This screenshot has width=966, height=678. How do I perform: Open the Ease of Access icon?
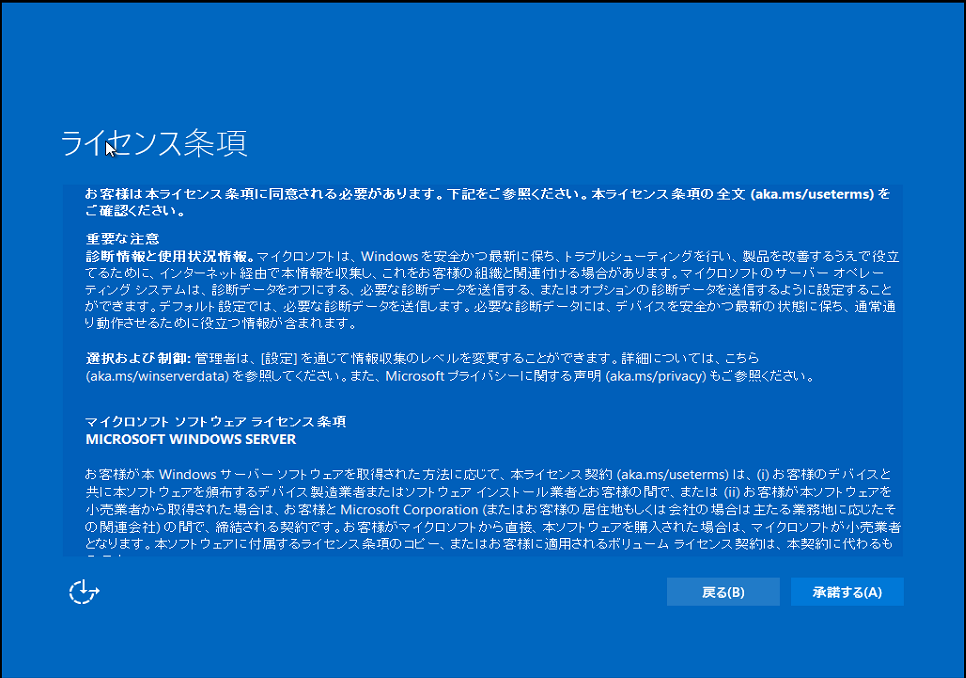click(83, 591)
